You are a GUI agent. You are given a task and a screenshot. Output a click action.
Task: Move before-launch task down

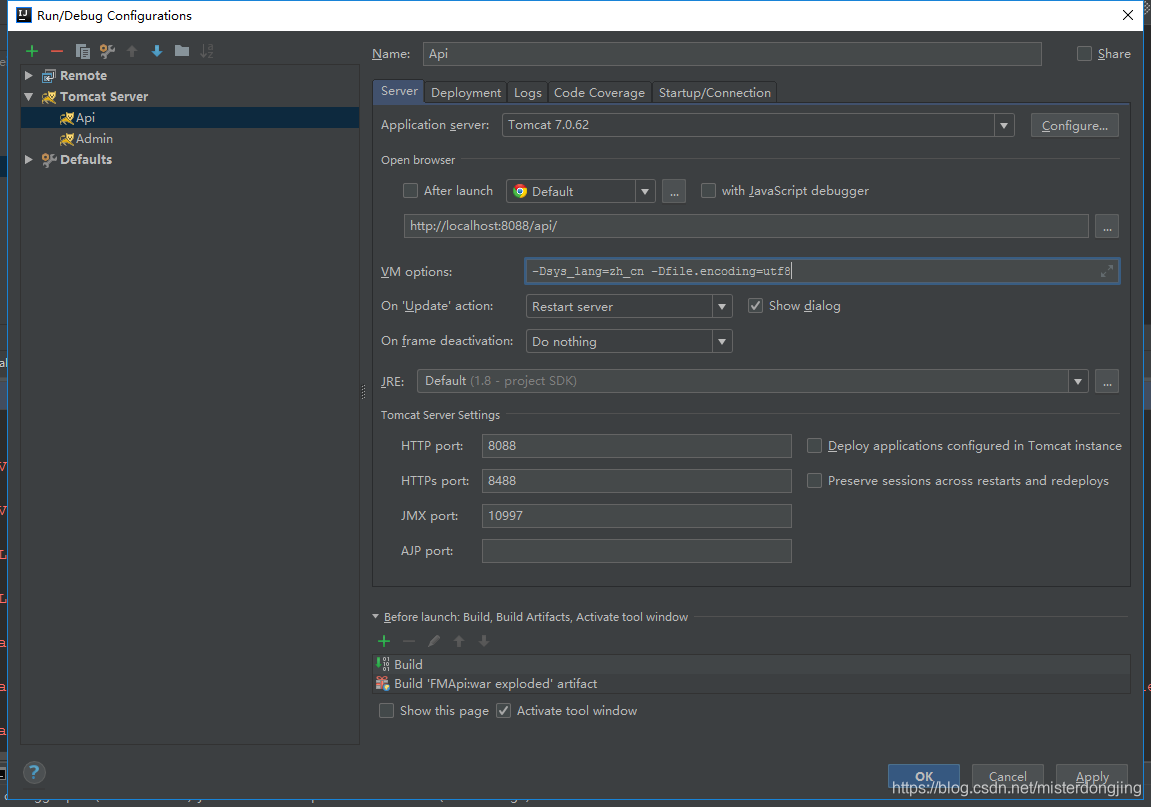(484, 641)
